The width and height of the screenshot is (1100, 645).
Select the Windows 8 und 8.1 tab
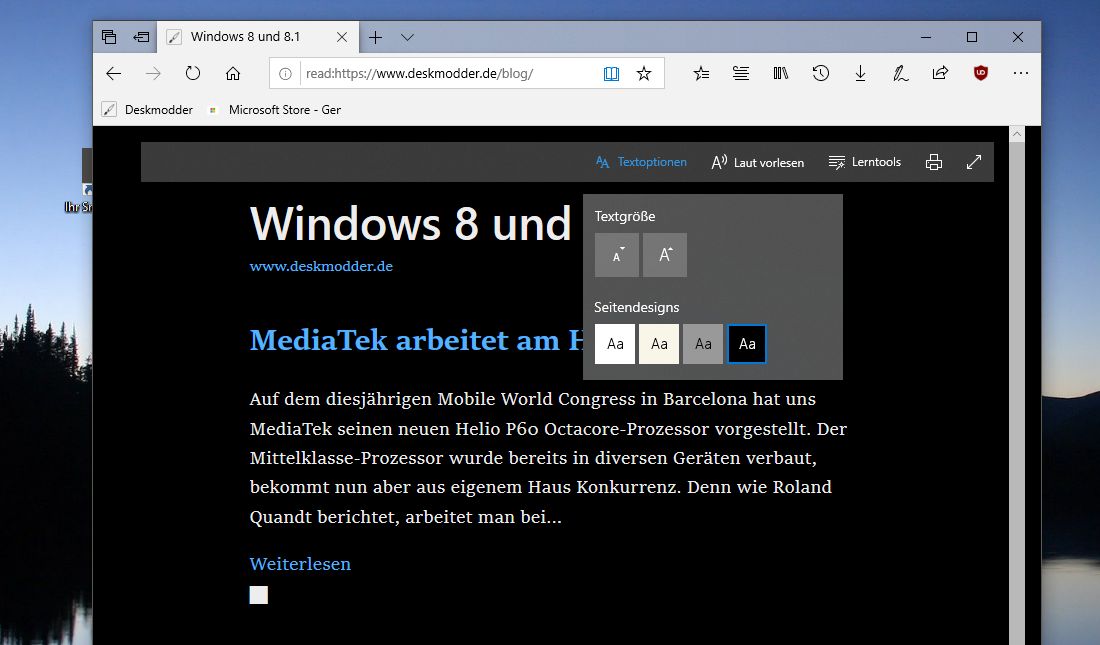[x=258, y=37]
